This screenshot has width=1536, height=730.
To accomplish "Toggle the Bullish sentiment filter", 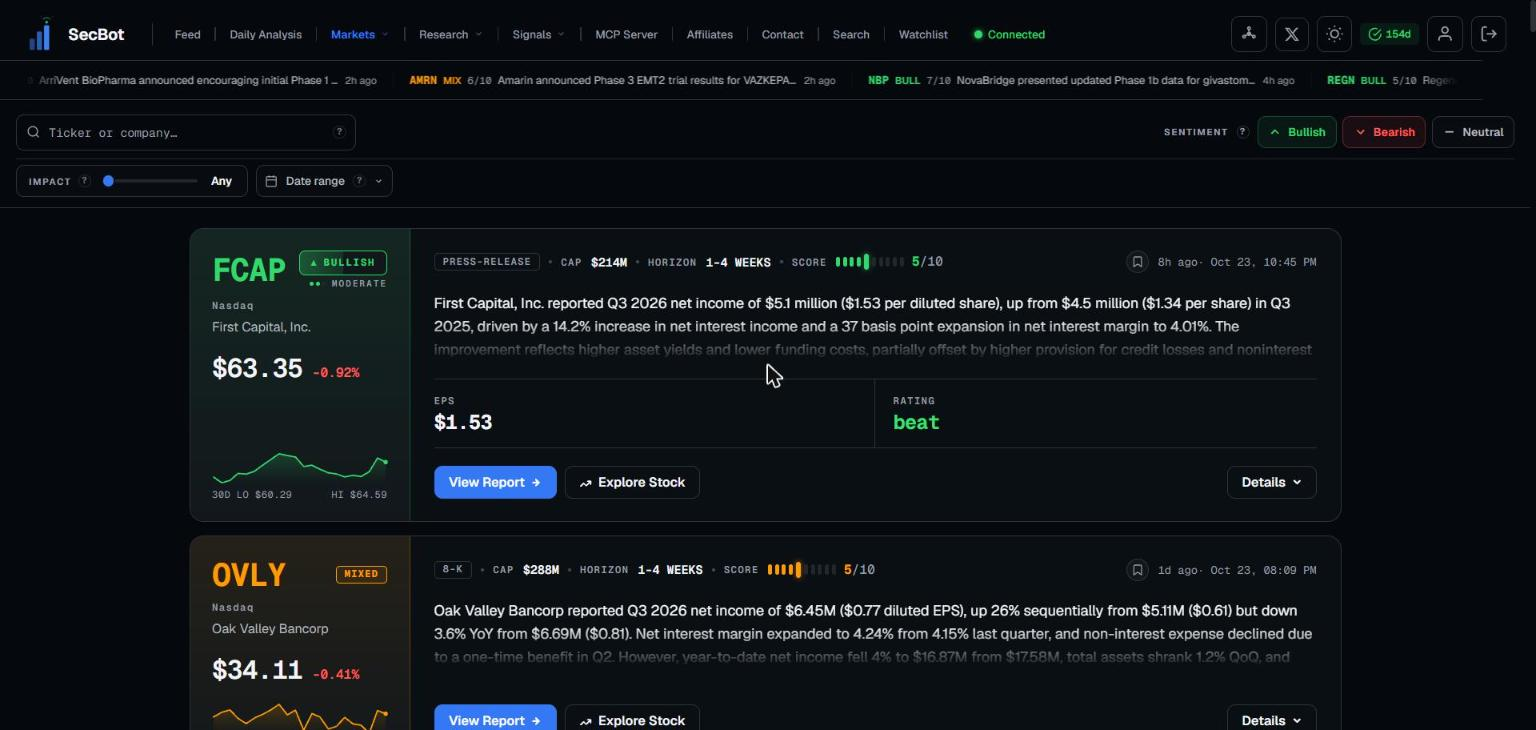I will pyautogui.click(x=1297, y=132).
